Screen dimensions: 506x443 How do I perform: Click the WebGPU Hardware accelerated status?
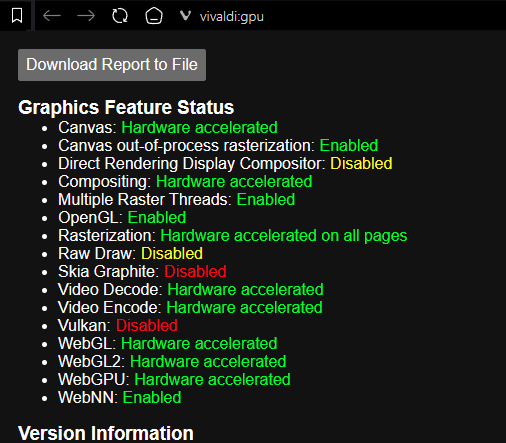coord(212,380)
